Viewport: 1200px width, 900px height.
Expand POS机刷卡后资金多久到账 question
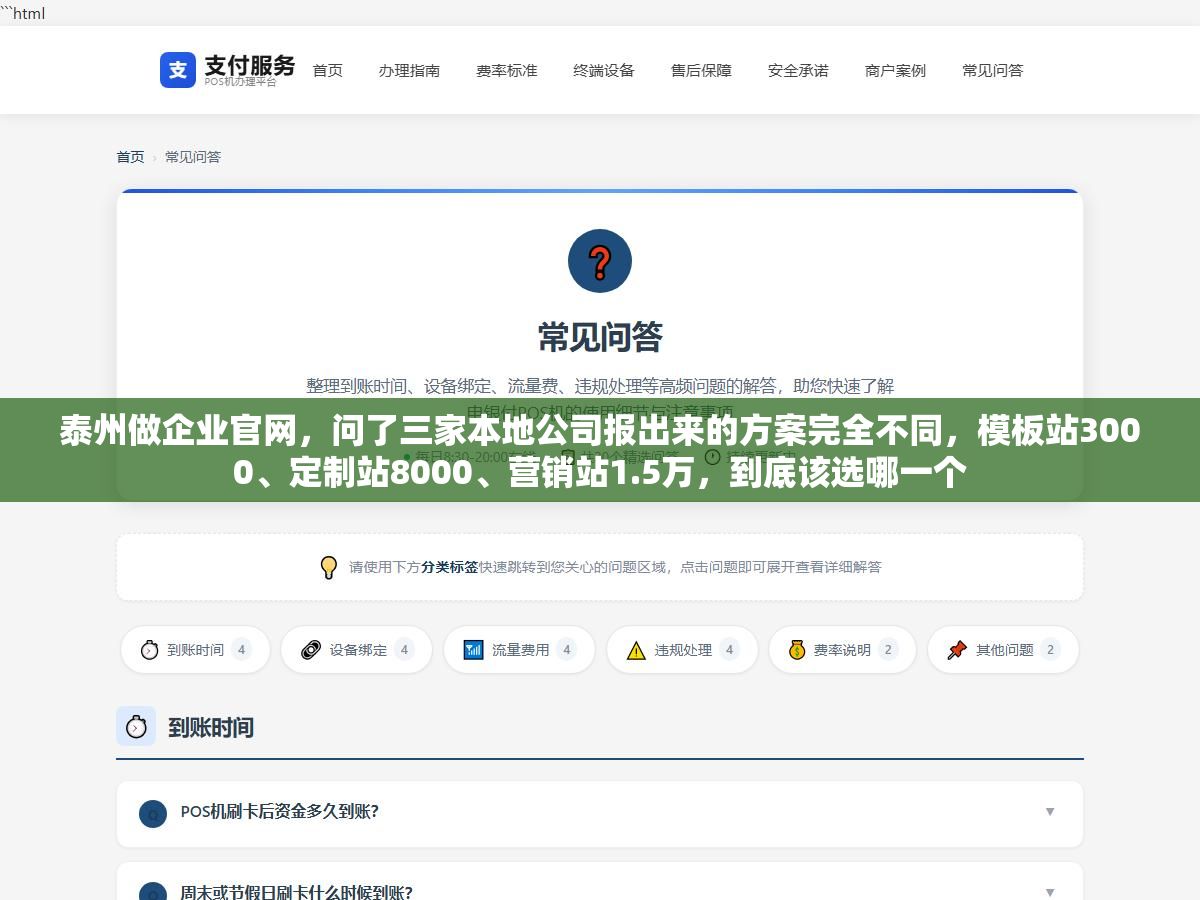[600, 812]
